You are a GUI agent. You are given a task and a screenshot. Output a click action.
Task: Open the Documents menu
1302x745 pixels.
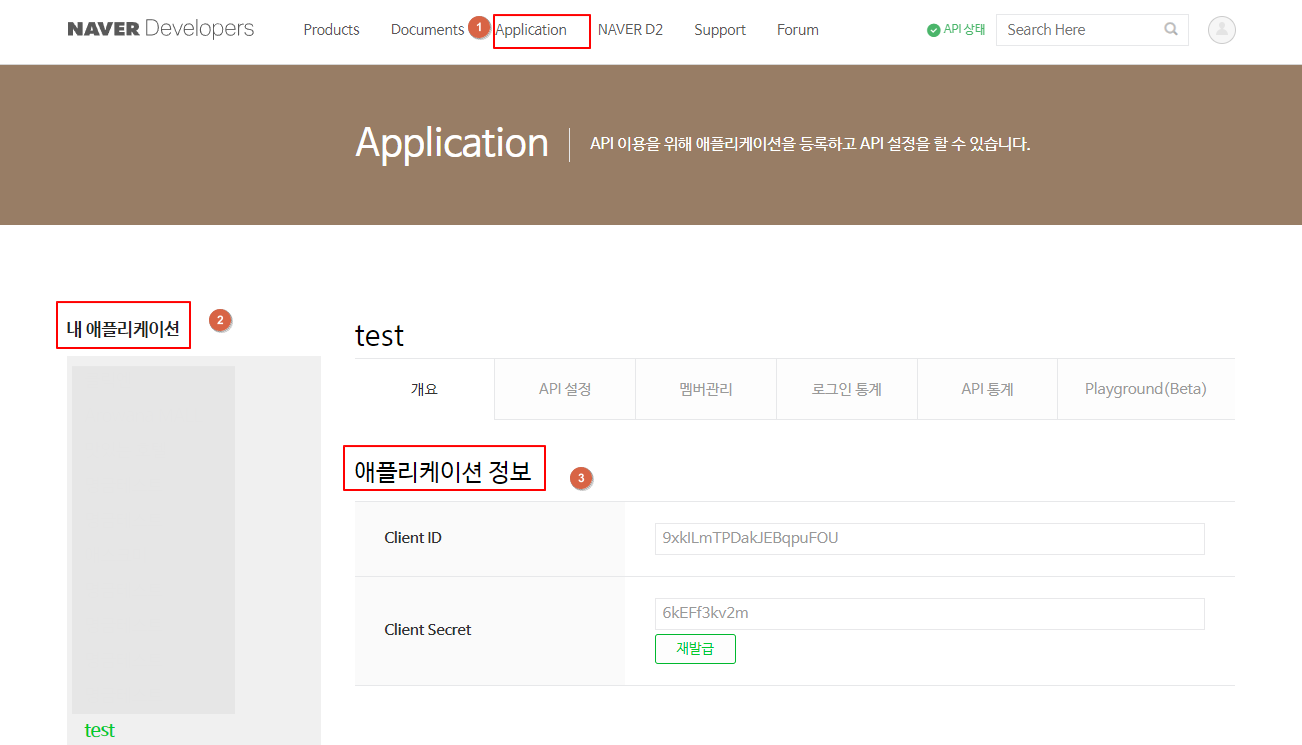pyautogui.click(x=427, y=30)
